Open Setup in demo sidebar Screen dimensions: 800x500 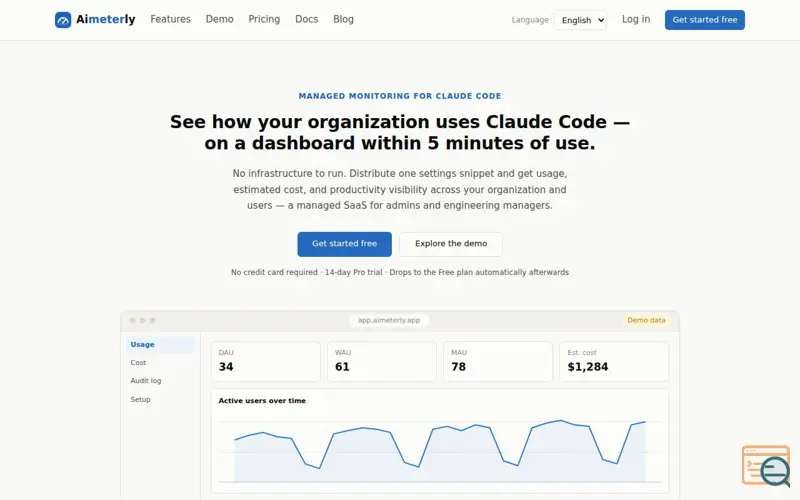140,399
